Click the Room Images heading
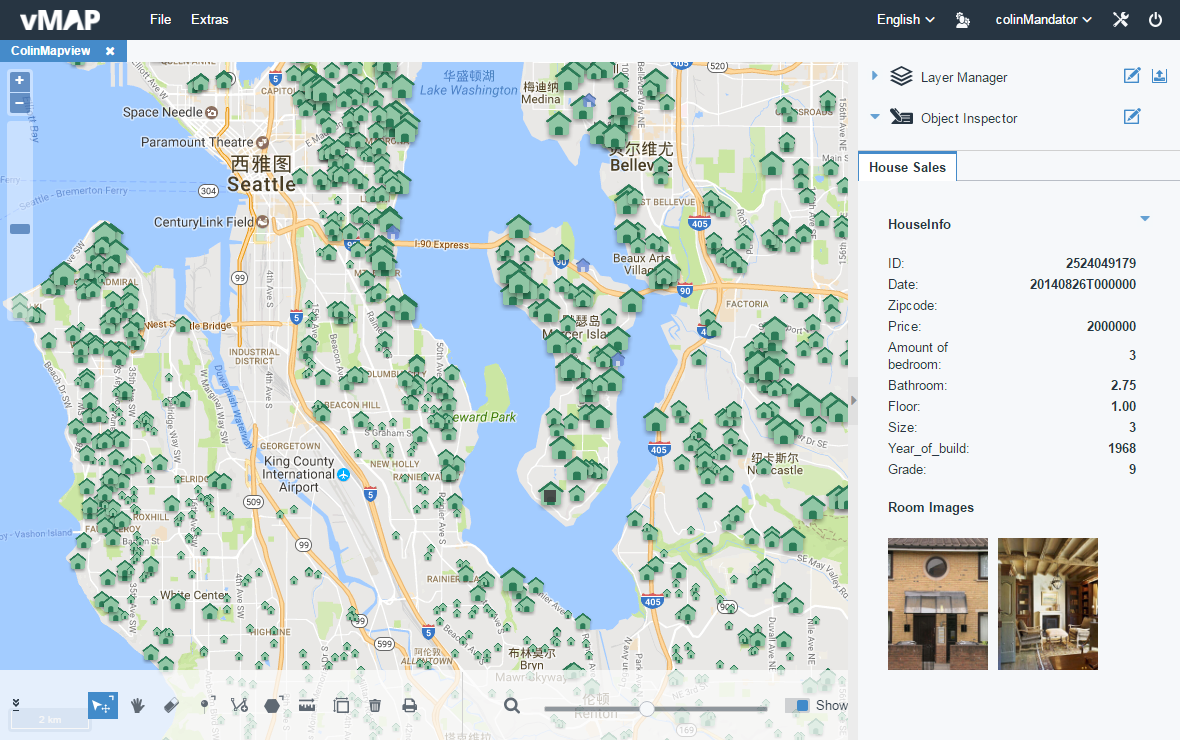The width and height of the screenshot is (1180, 740). [931, 507]
